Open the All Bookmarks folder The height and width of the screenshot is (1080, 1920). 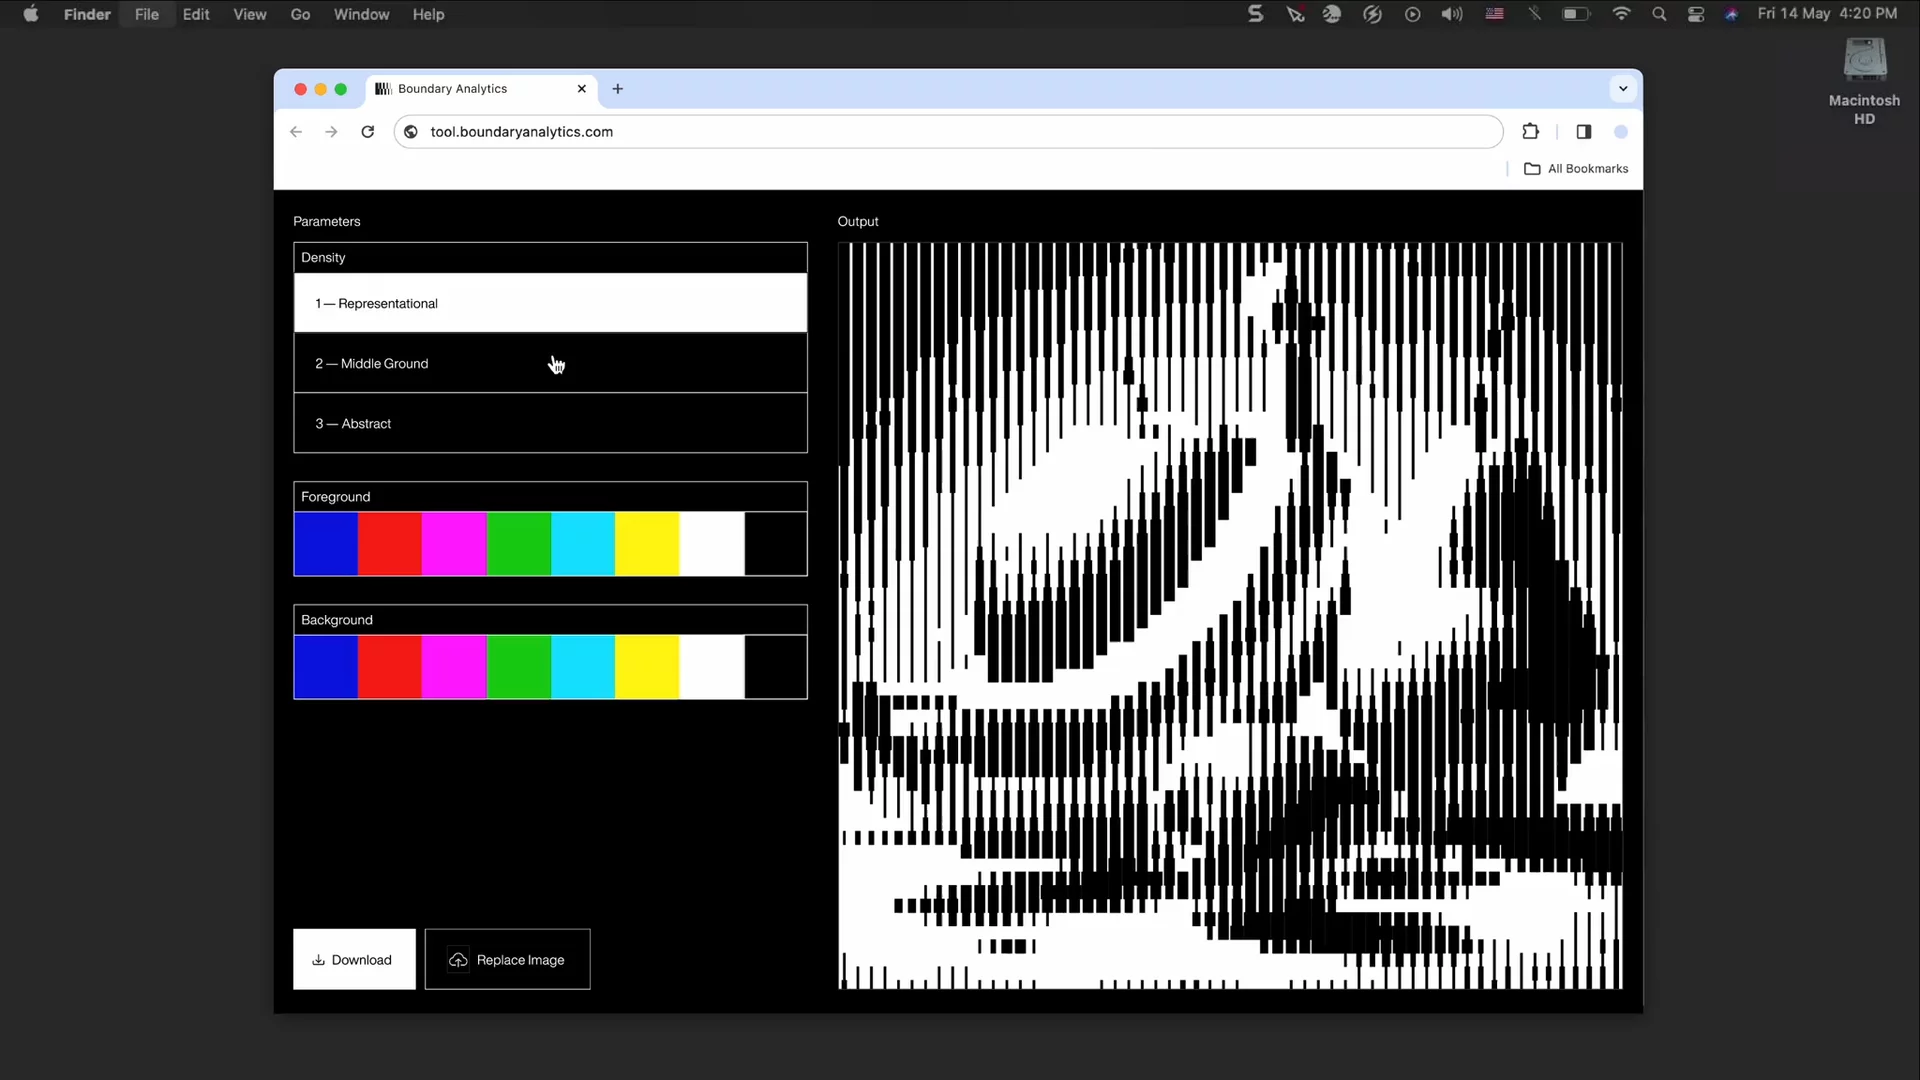1577,169
